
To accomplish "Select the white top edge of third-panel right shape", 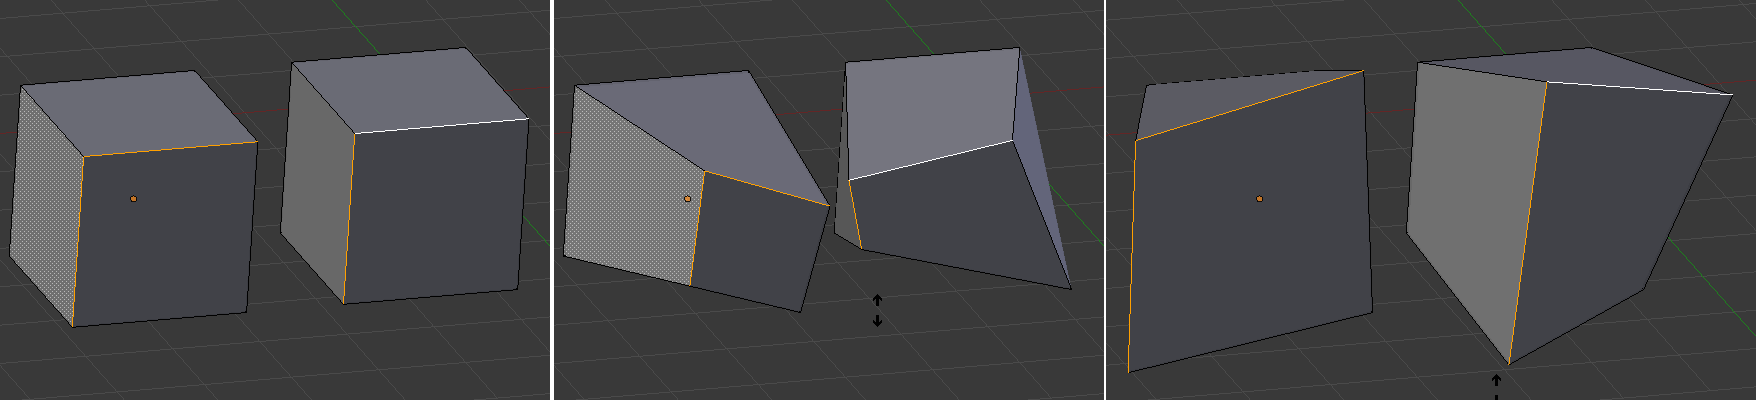I will click(x=1640, y=88).
